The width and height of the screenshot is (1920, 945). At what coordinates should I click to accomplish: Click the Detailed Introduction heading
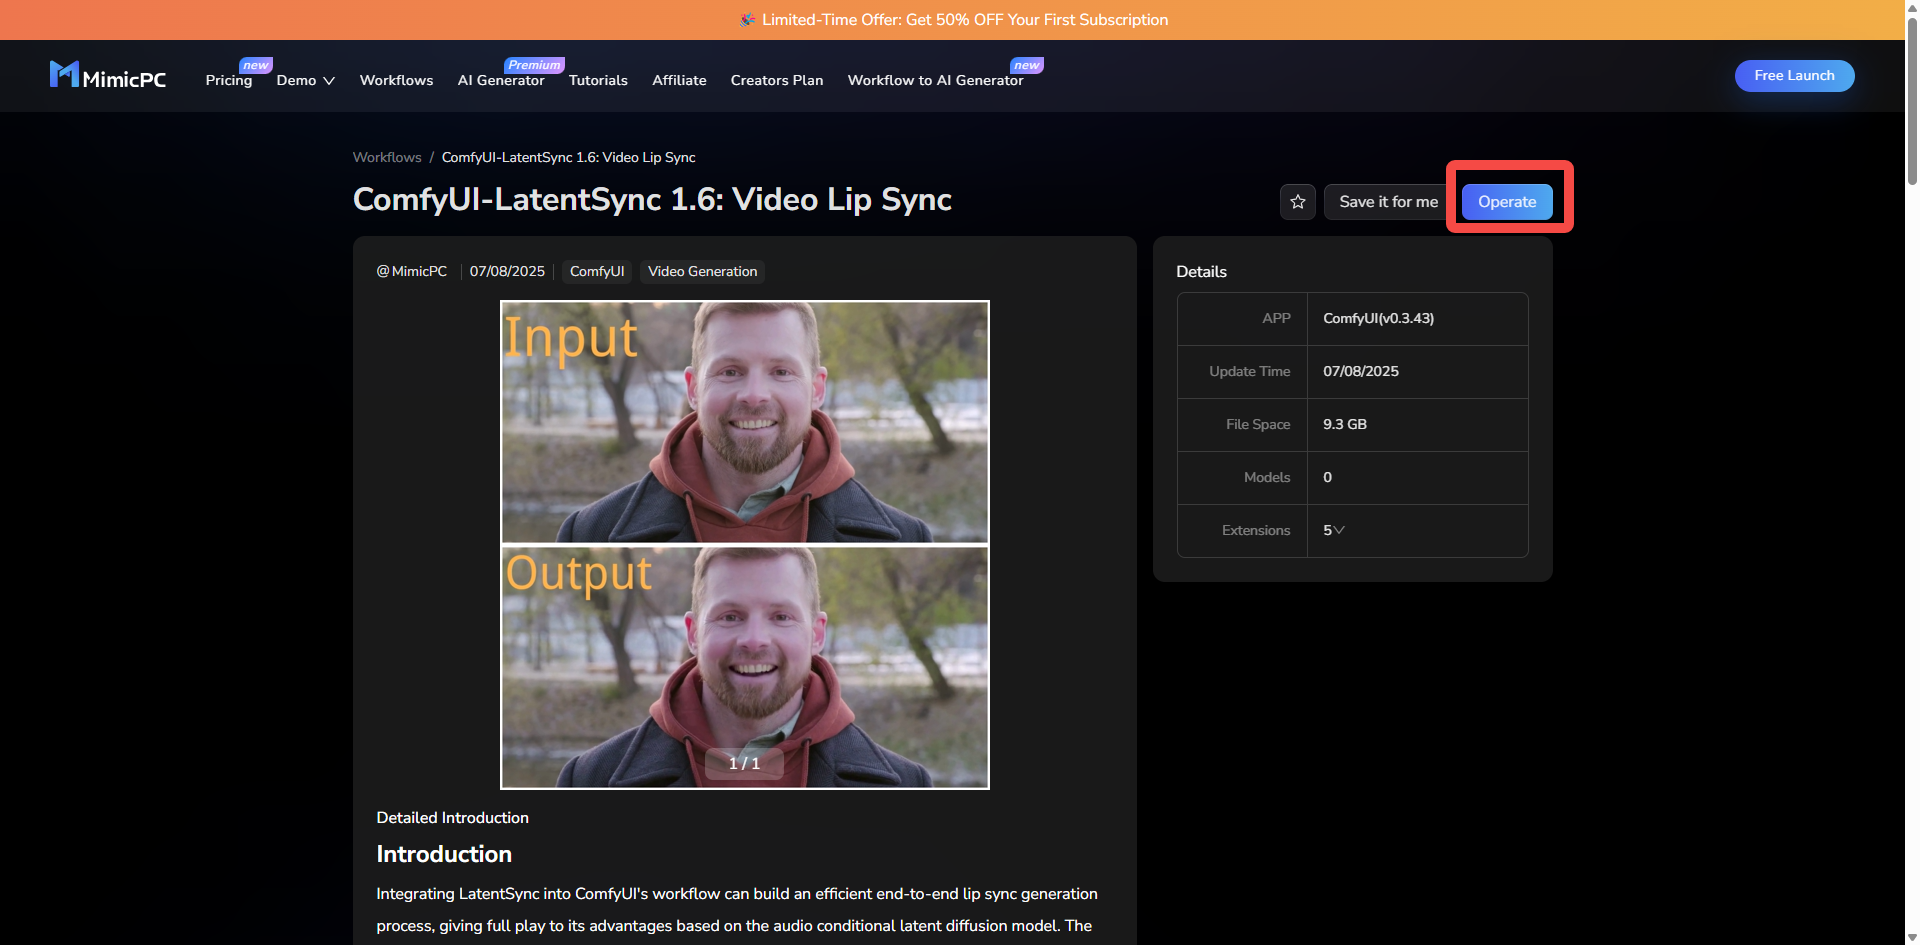452,817
